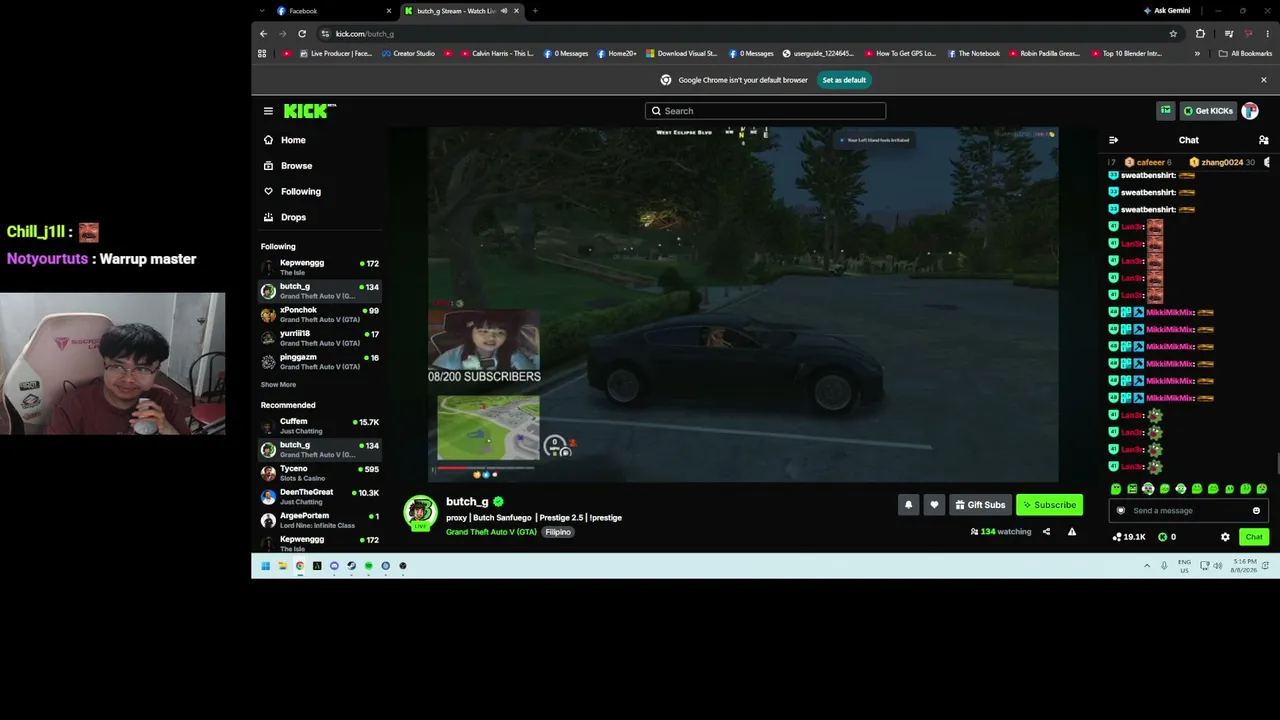
Task: Report the stream using warning icon
Action: coord(1072,532)
